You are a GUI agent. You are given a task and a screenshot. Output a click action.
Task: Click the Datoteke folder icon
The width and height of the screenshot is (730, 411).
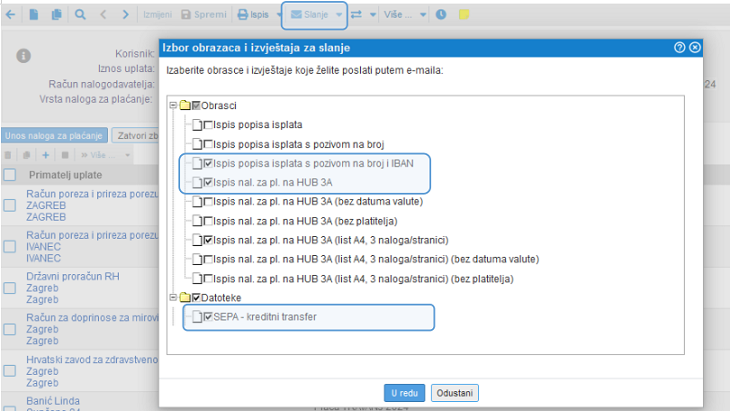tap(185, 297)
